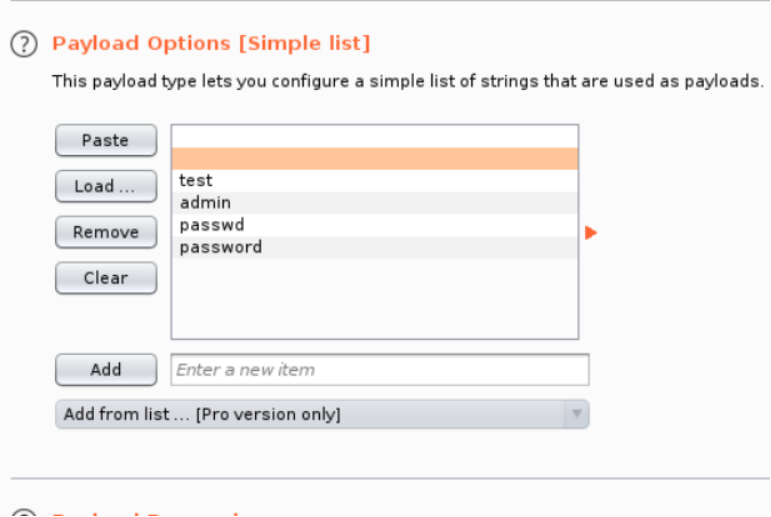Select the 'admin' payload in list
The width and height of the screenshot is (771, 517).
click(x=205, y=203)
